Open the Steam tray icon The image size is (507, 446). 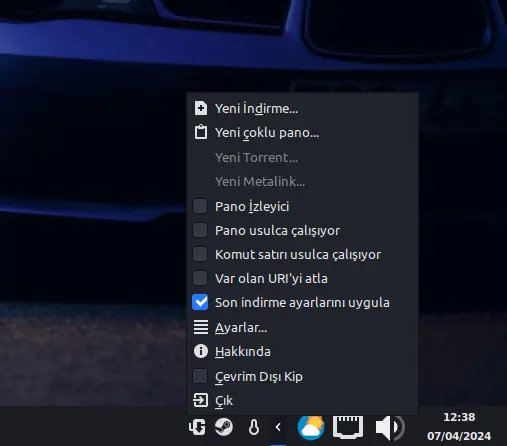pos(224,427)
